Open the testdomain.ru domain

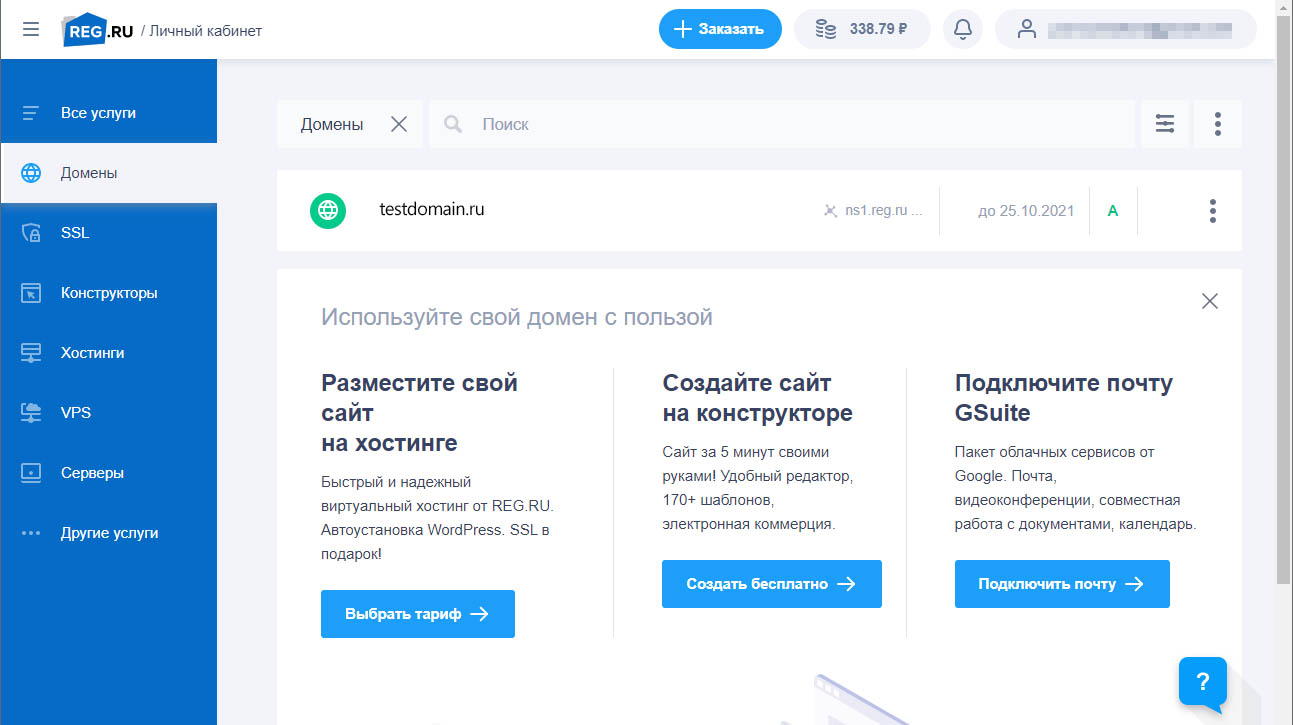click(x=432, y=210)
